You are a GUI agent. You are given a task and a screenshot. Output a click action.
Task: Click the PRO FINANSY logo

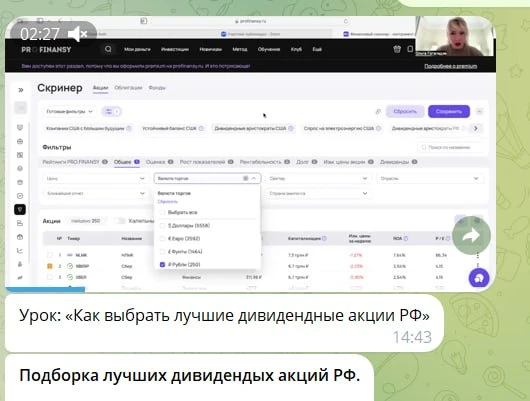(x=46, y=50)
